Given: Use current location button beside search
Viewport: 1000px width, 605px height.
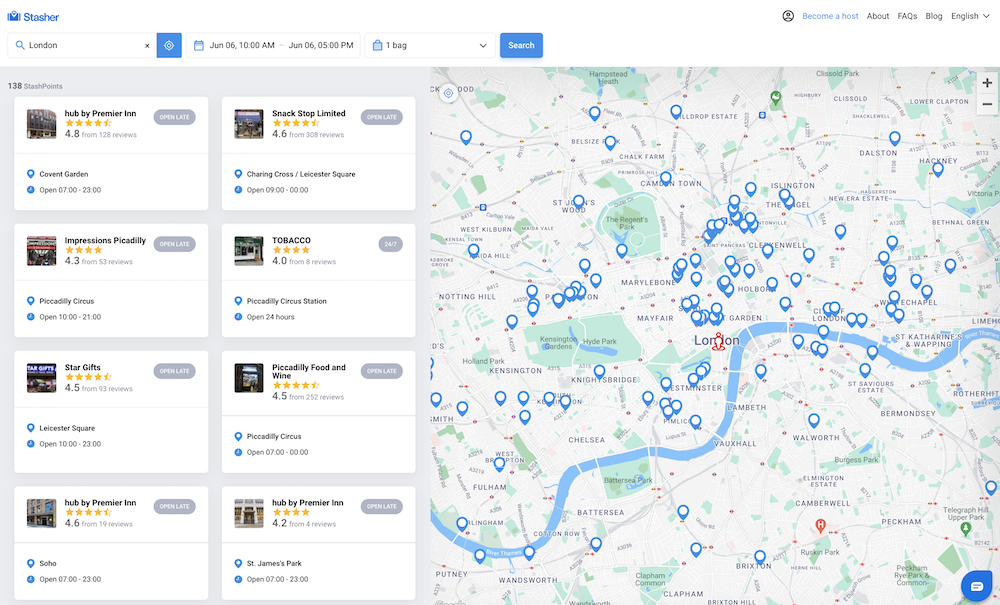Looking at the screenshot, I should coord(169,45).
